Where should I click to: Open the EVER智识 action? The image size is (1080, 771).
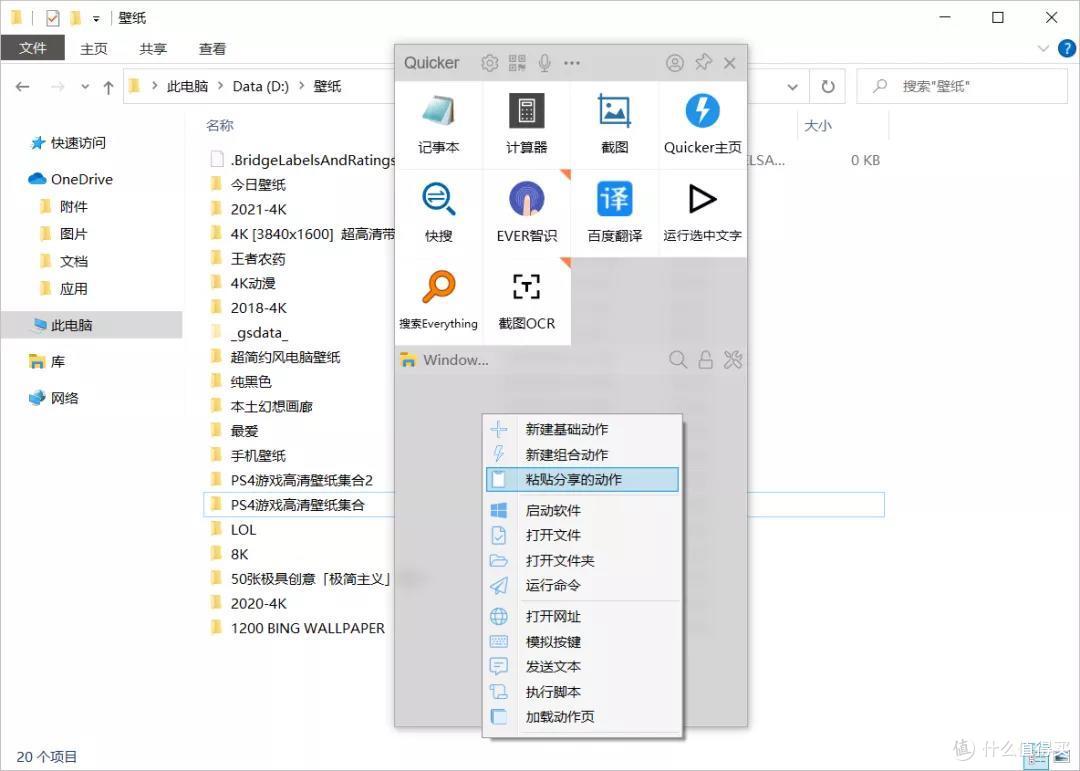pos(527,213)
